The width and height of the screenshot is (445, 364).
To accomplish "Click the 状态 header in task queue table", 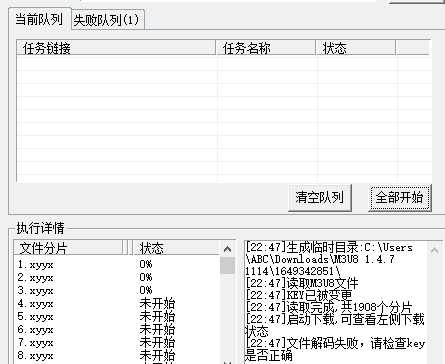I will 356,48.
